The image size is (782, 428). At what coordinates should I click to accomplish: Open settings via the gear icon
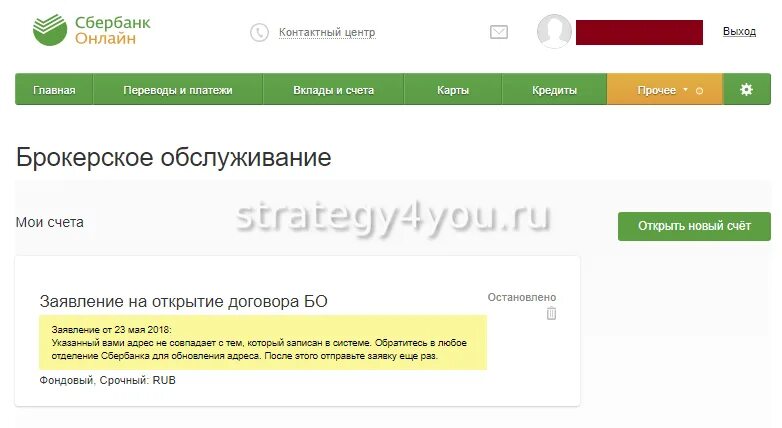point(747,89)
